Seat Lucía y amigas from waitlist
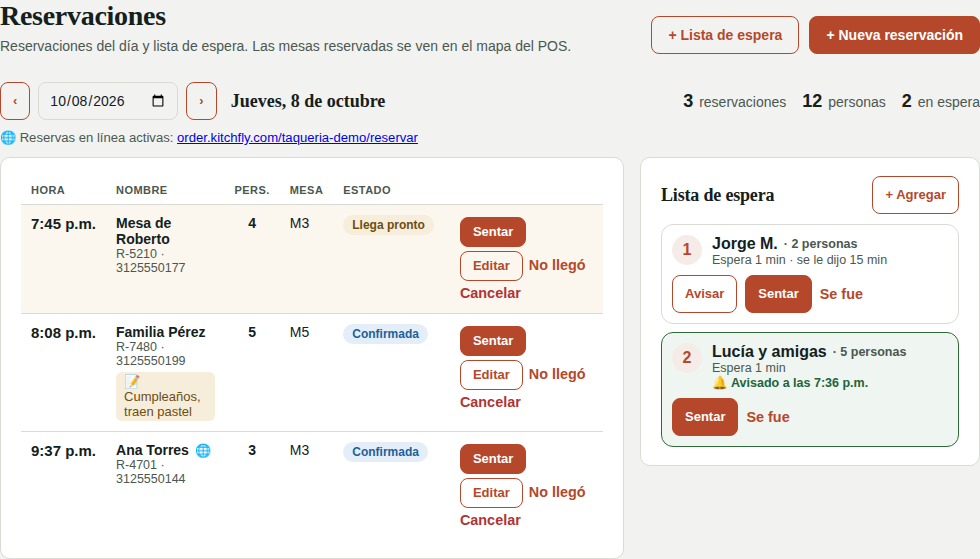 pos(705,417)
